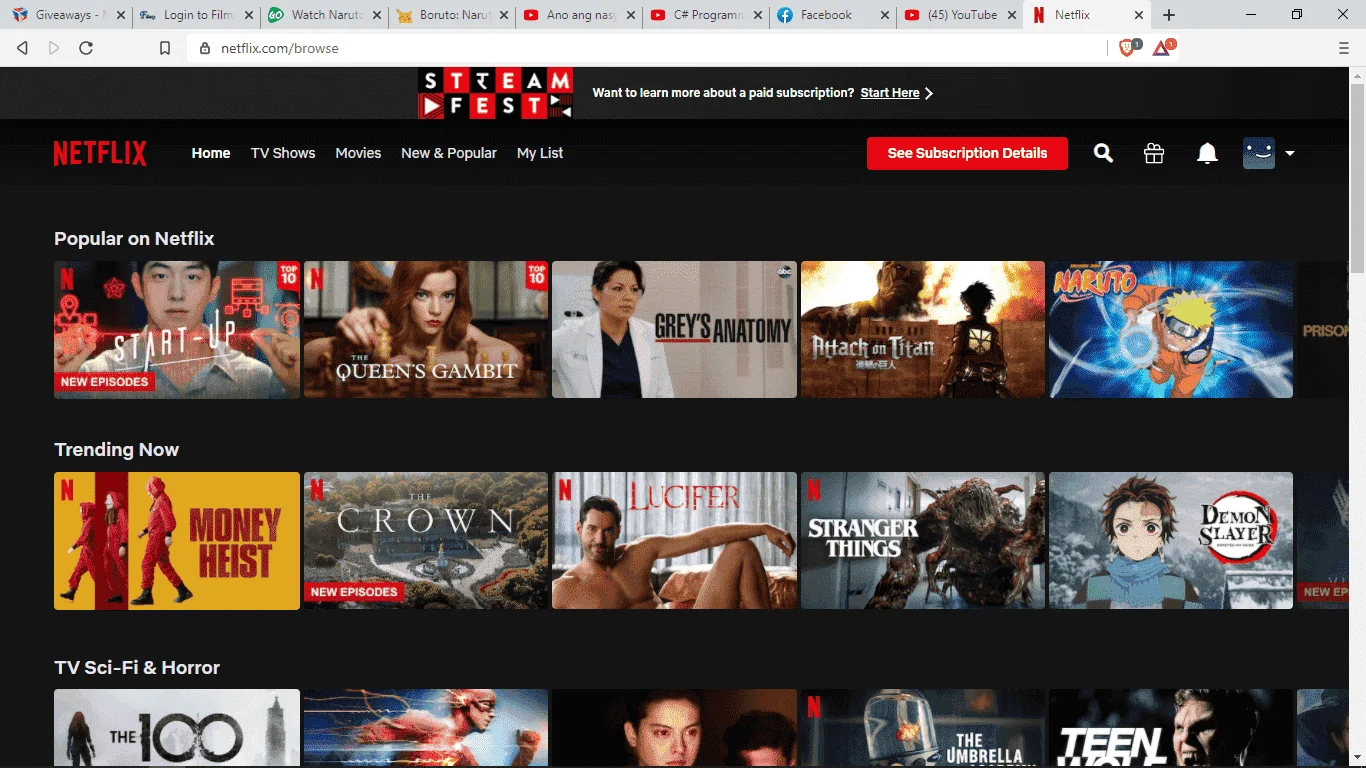Click the chevron after Start Here
The image size is (1366, 768).
pyautogui.click(x=929, y=93)
